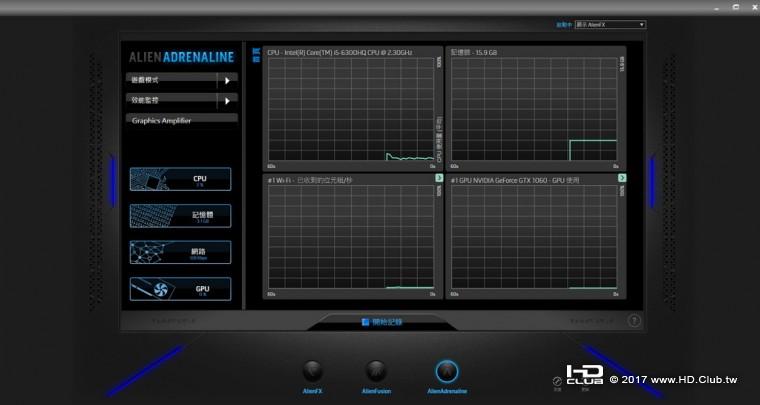The height and width of the screenshot is (405, 760).
Task: Select the CPU usage graph panel
Action: [x=353, y=109]
